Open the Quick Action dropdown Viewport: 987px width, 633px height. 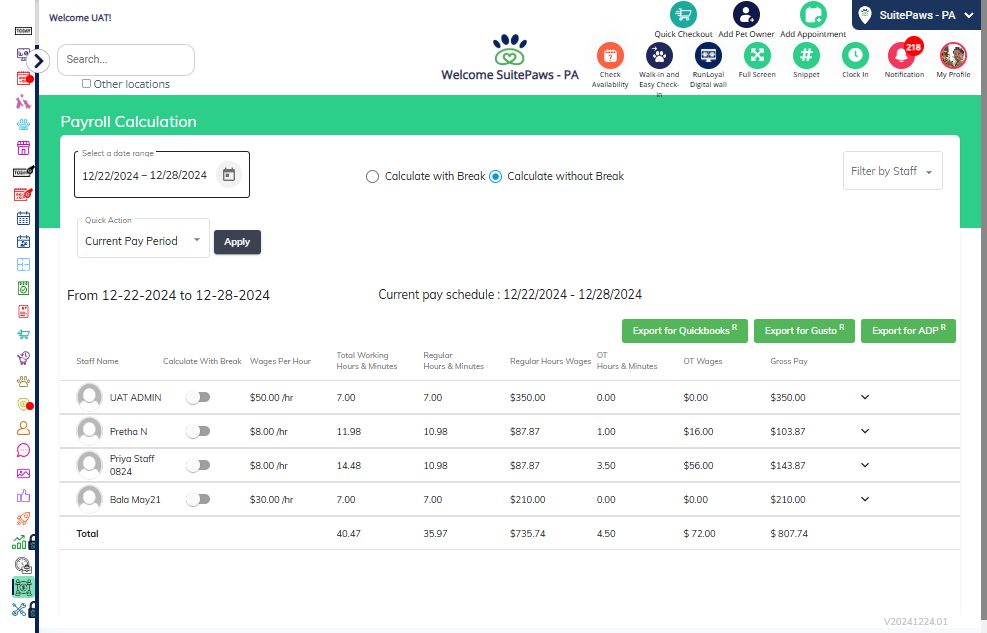click(144, 240)
